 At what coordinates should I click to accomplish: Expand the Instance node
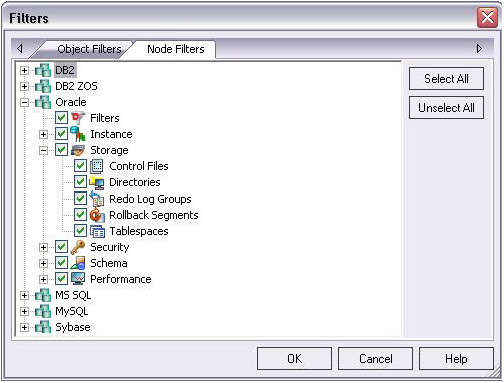coord(43,134)
